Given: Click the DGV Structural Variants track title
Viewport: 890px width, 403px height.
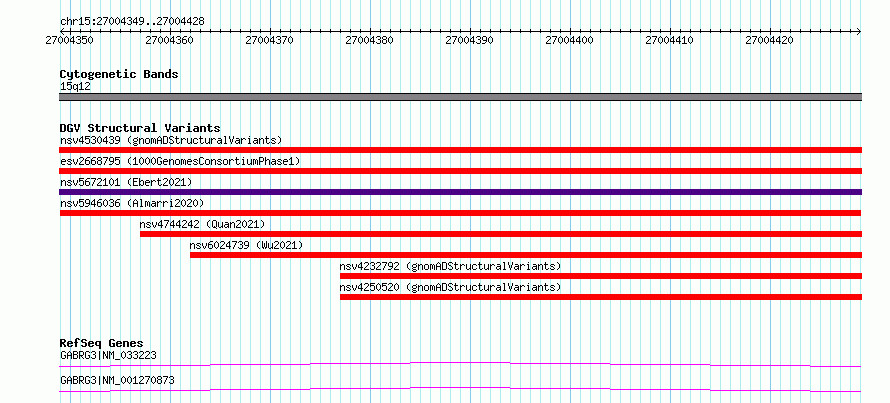Looking at the screenshot, I should 140,128.
